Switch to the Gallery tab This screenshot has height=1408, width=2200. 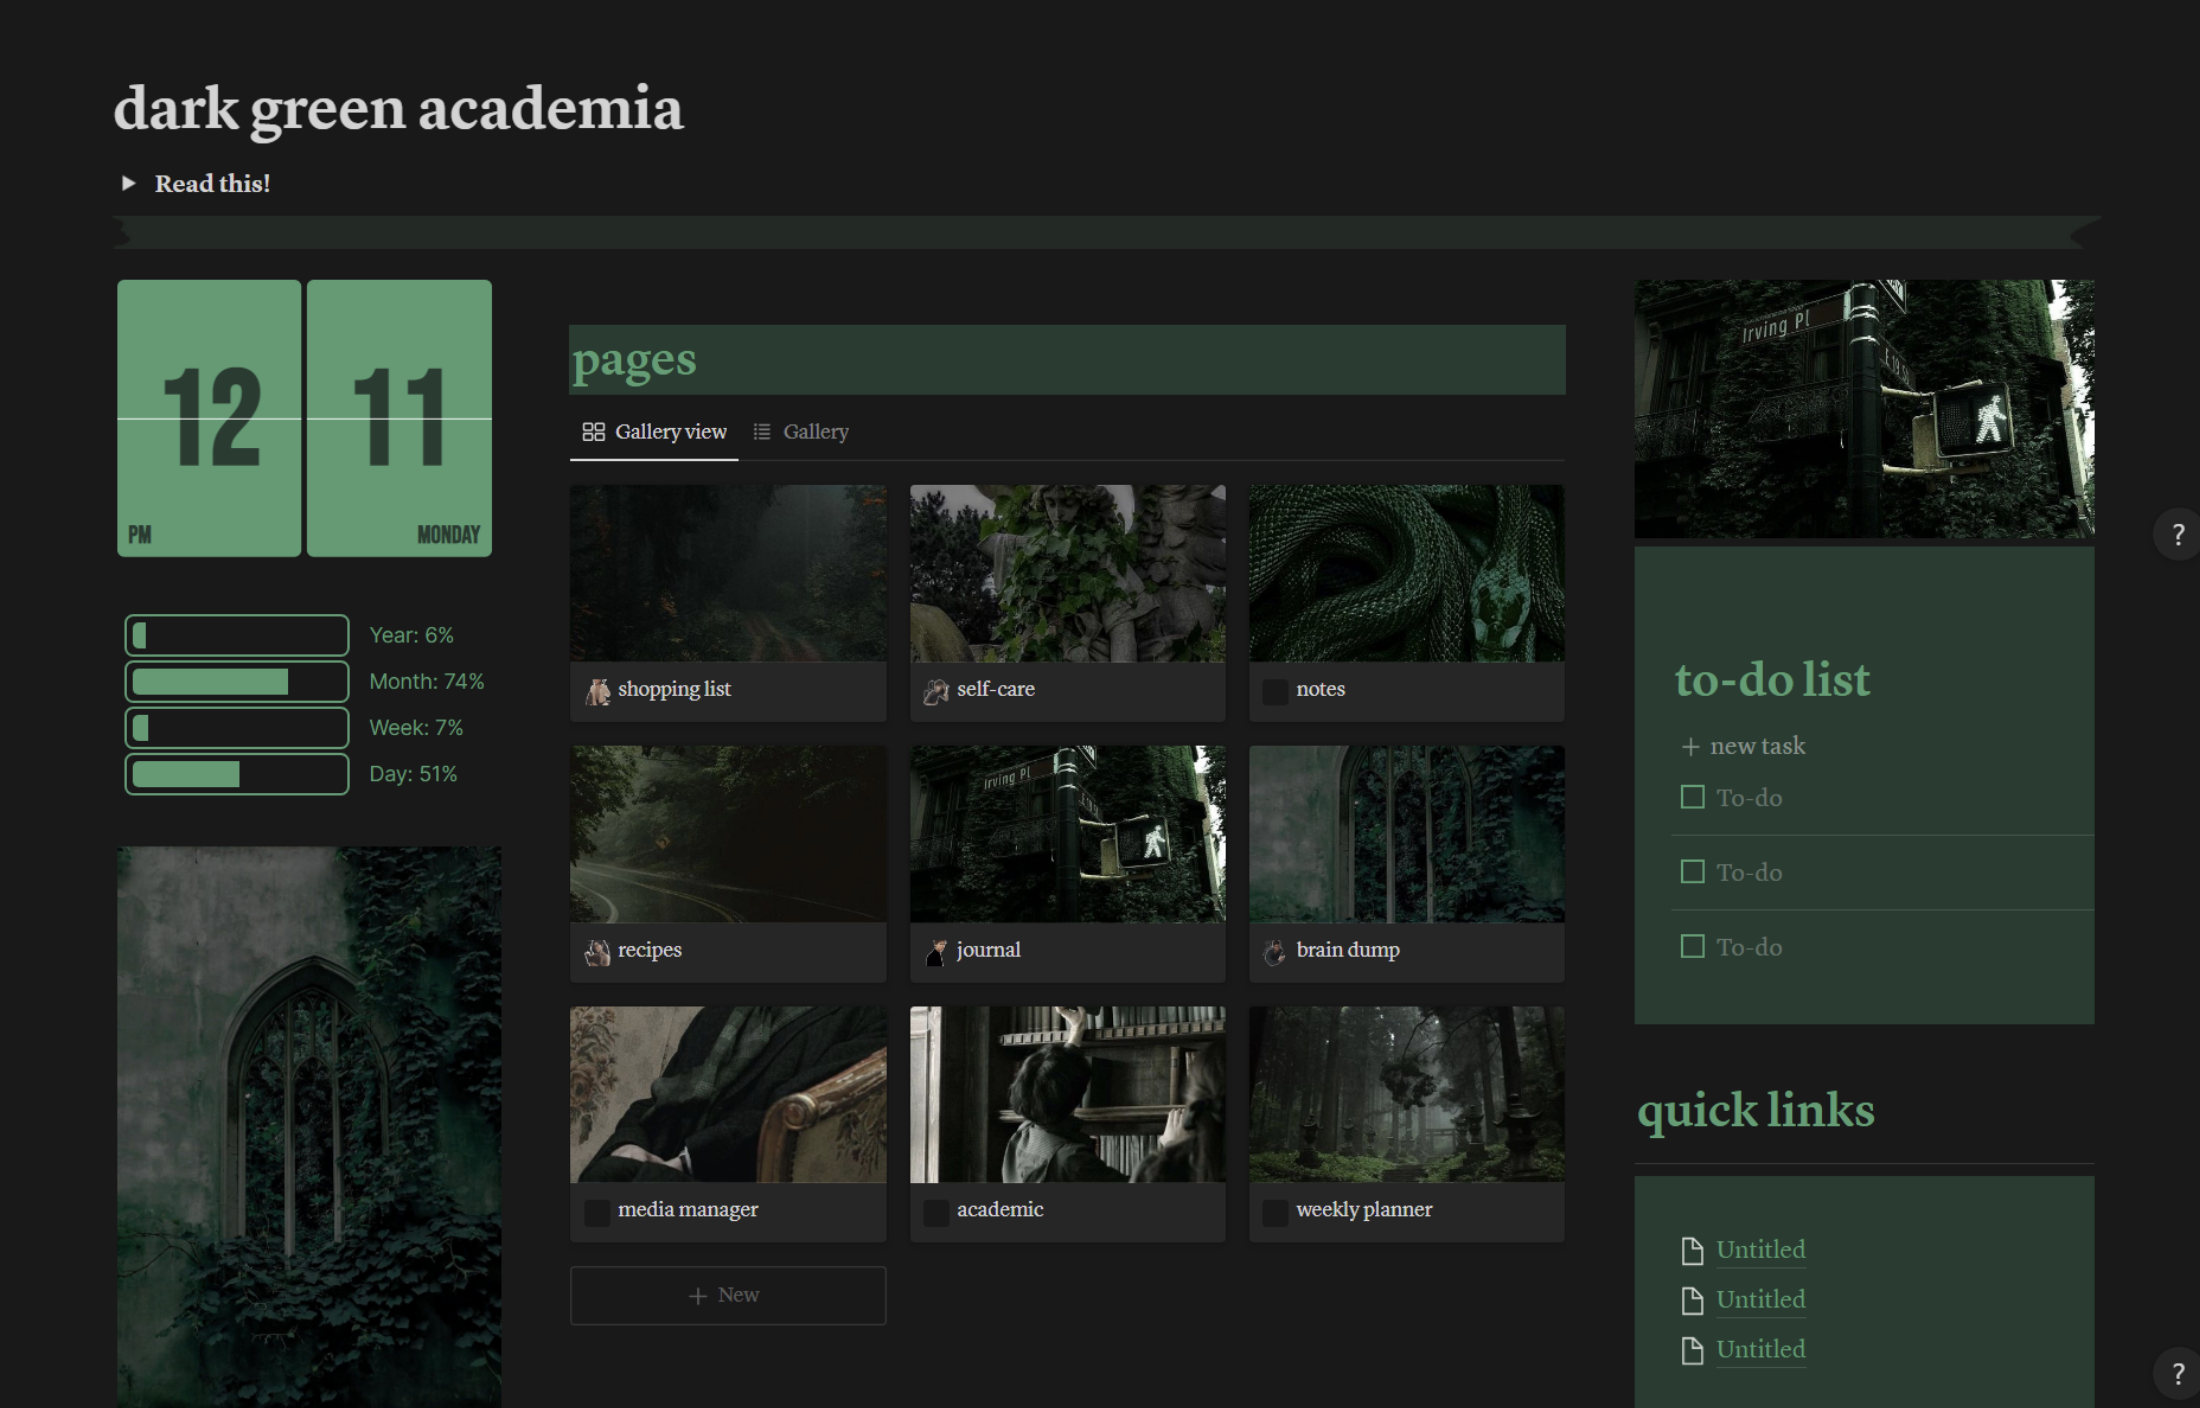(816, 431)
